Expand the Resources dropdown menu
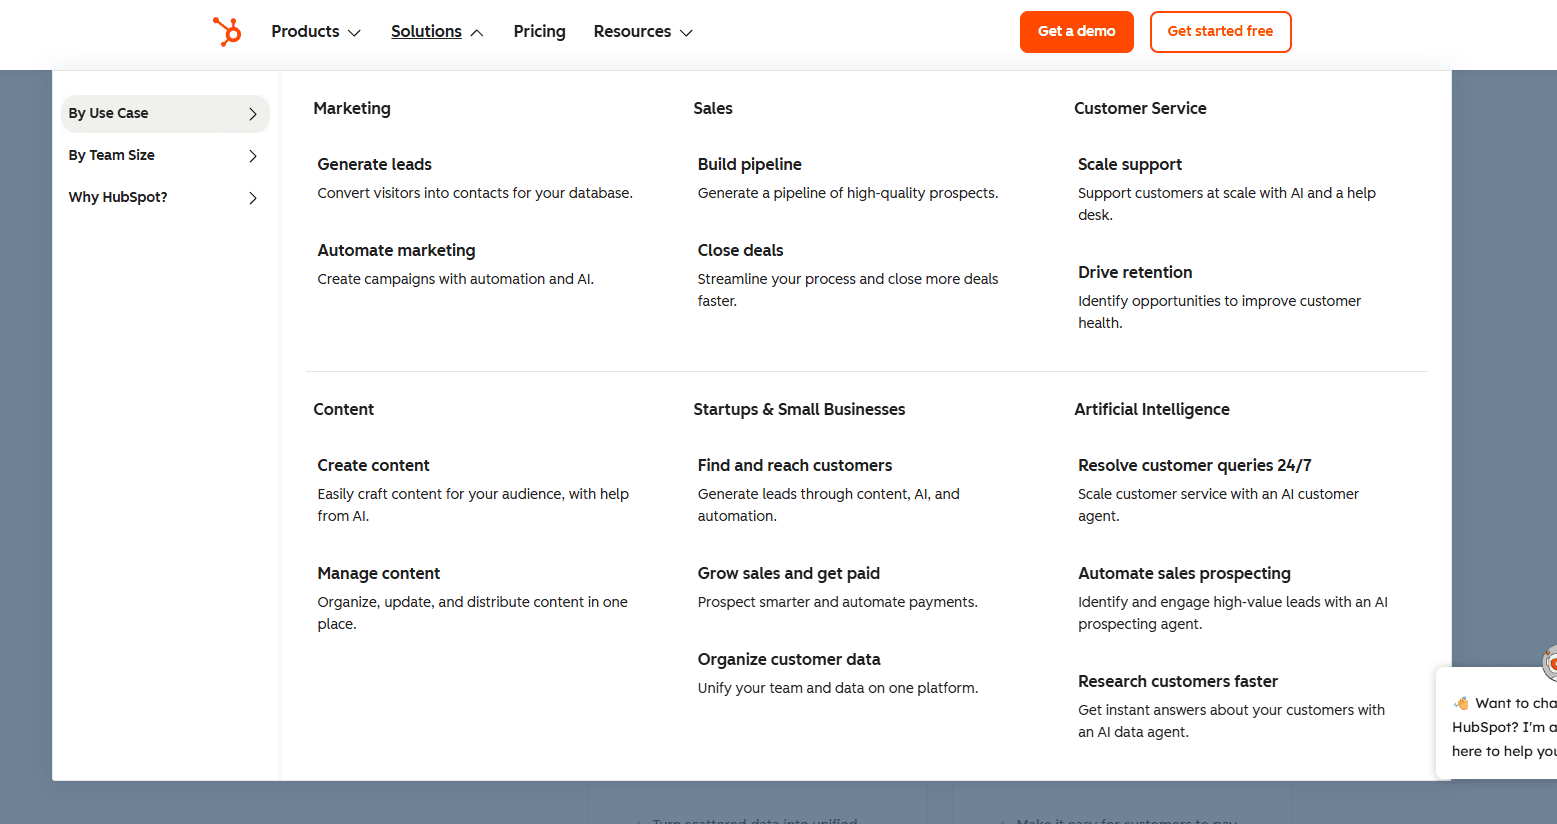The width and height of the screenshot is (1557, 824). click(x=643, y=32)
